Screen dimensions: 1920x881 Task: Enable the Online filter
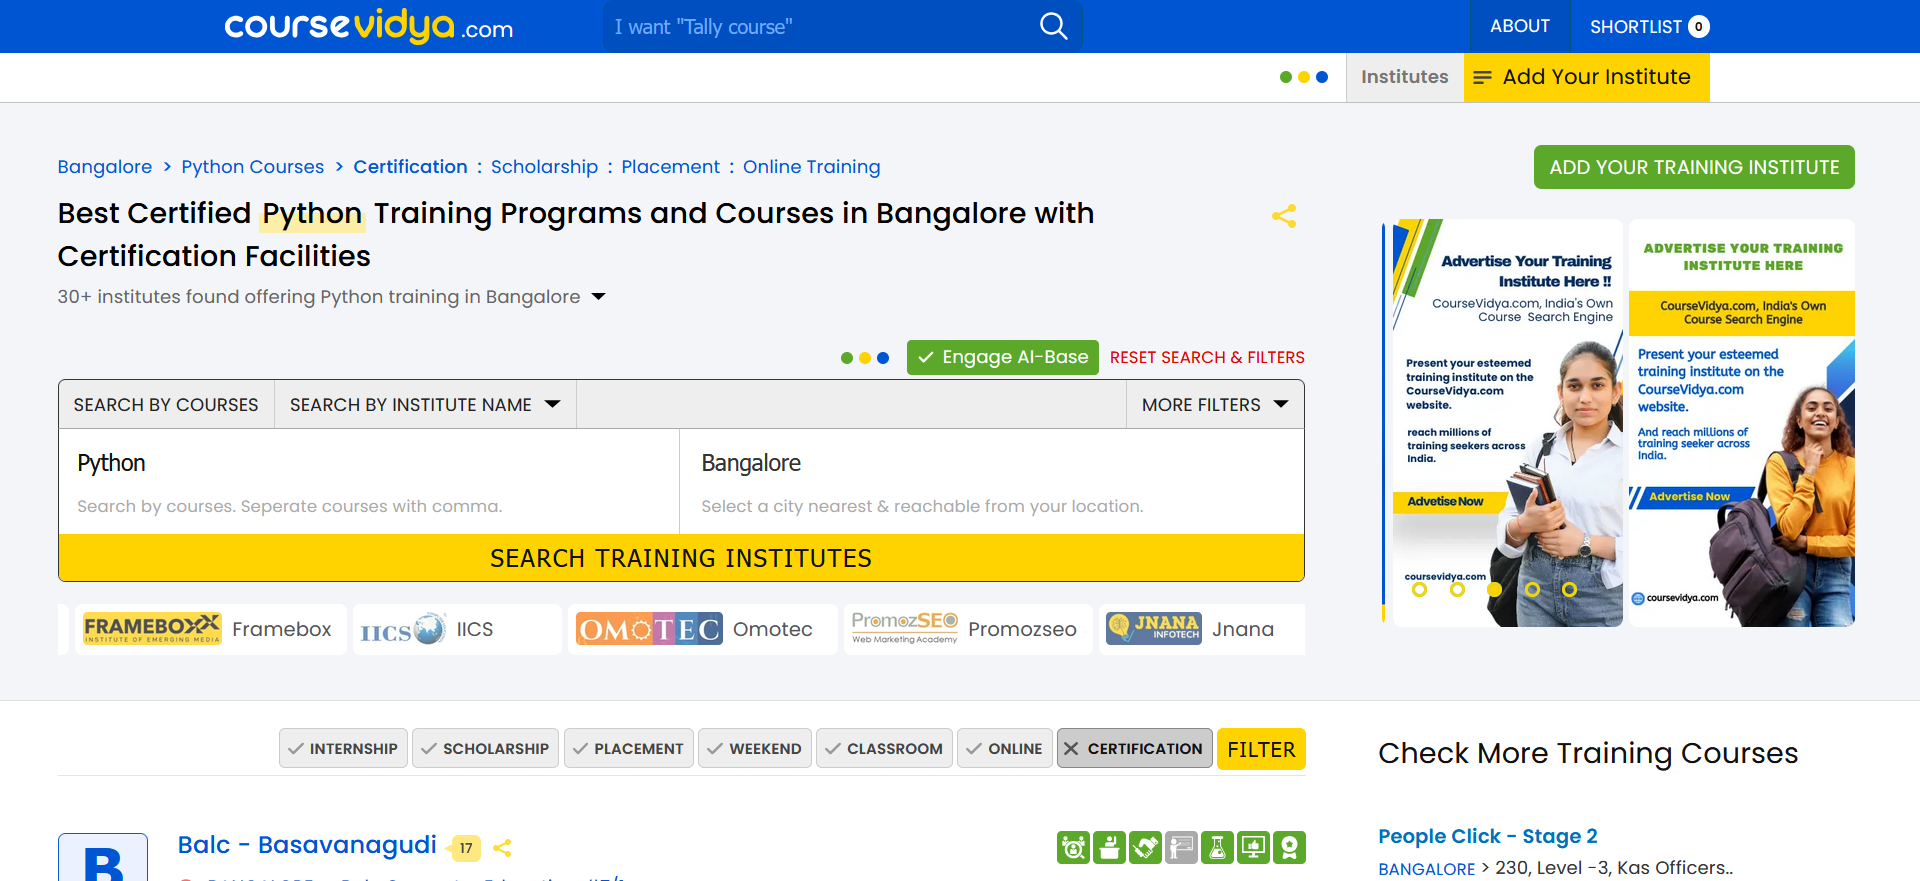coord(1005,749)
